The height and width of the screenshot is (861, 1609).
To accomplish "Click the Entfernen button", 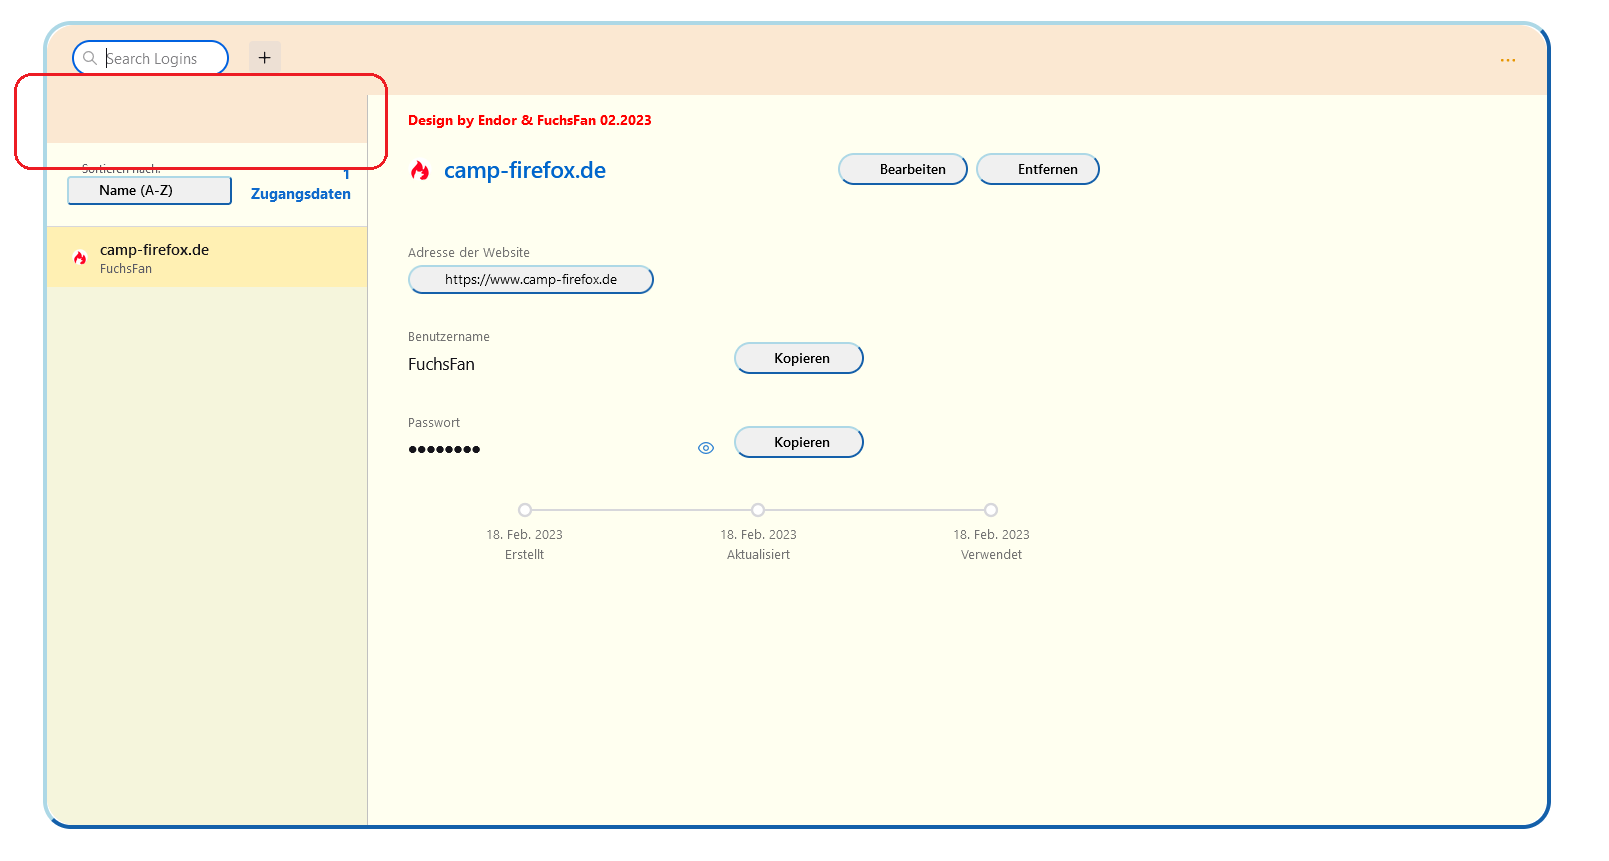I will [1038, 169].
